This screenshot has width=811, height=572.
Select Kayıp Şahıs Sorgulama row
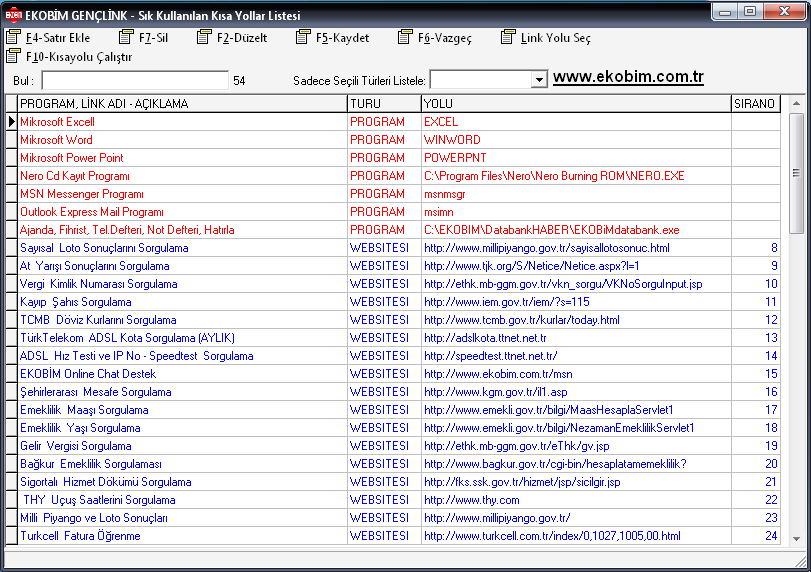point(393,302)
